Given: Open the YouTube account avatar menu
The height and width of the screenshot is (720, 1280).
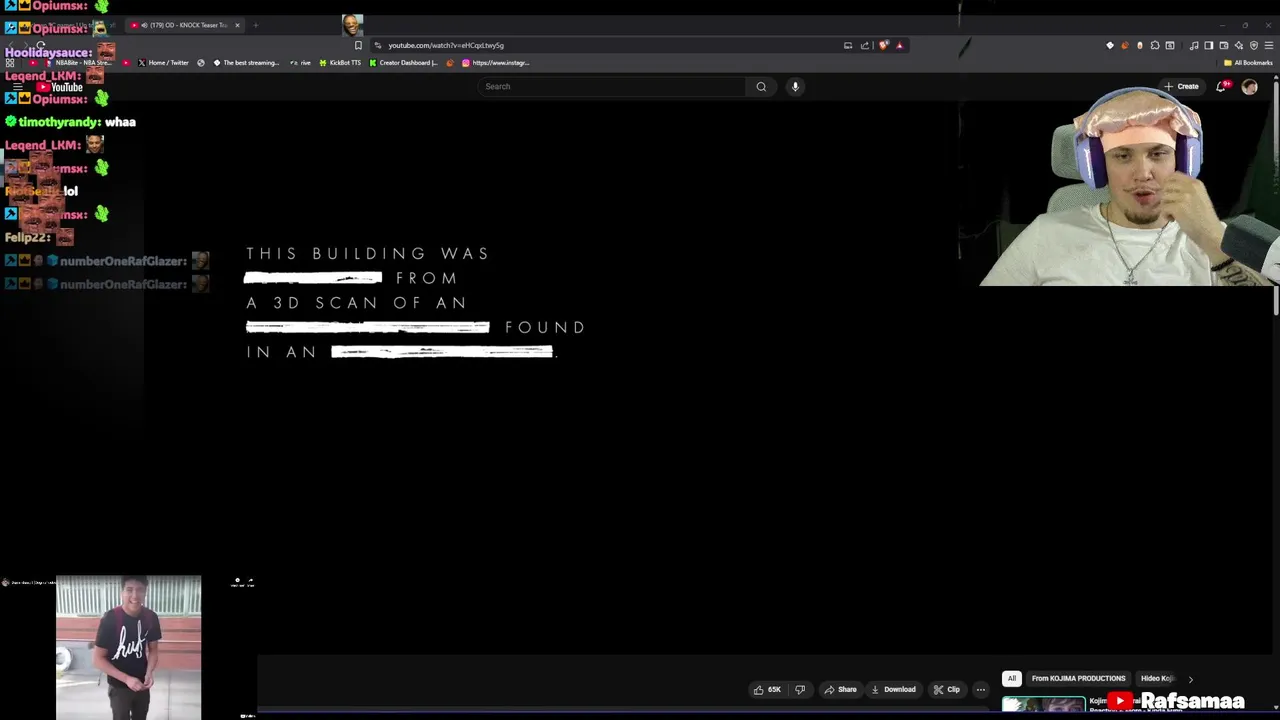Looking at the screenshot, I should click(x=1249, y=87).
